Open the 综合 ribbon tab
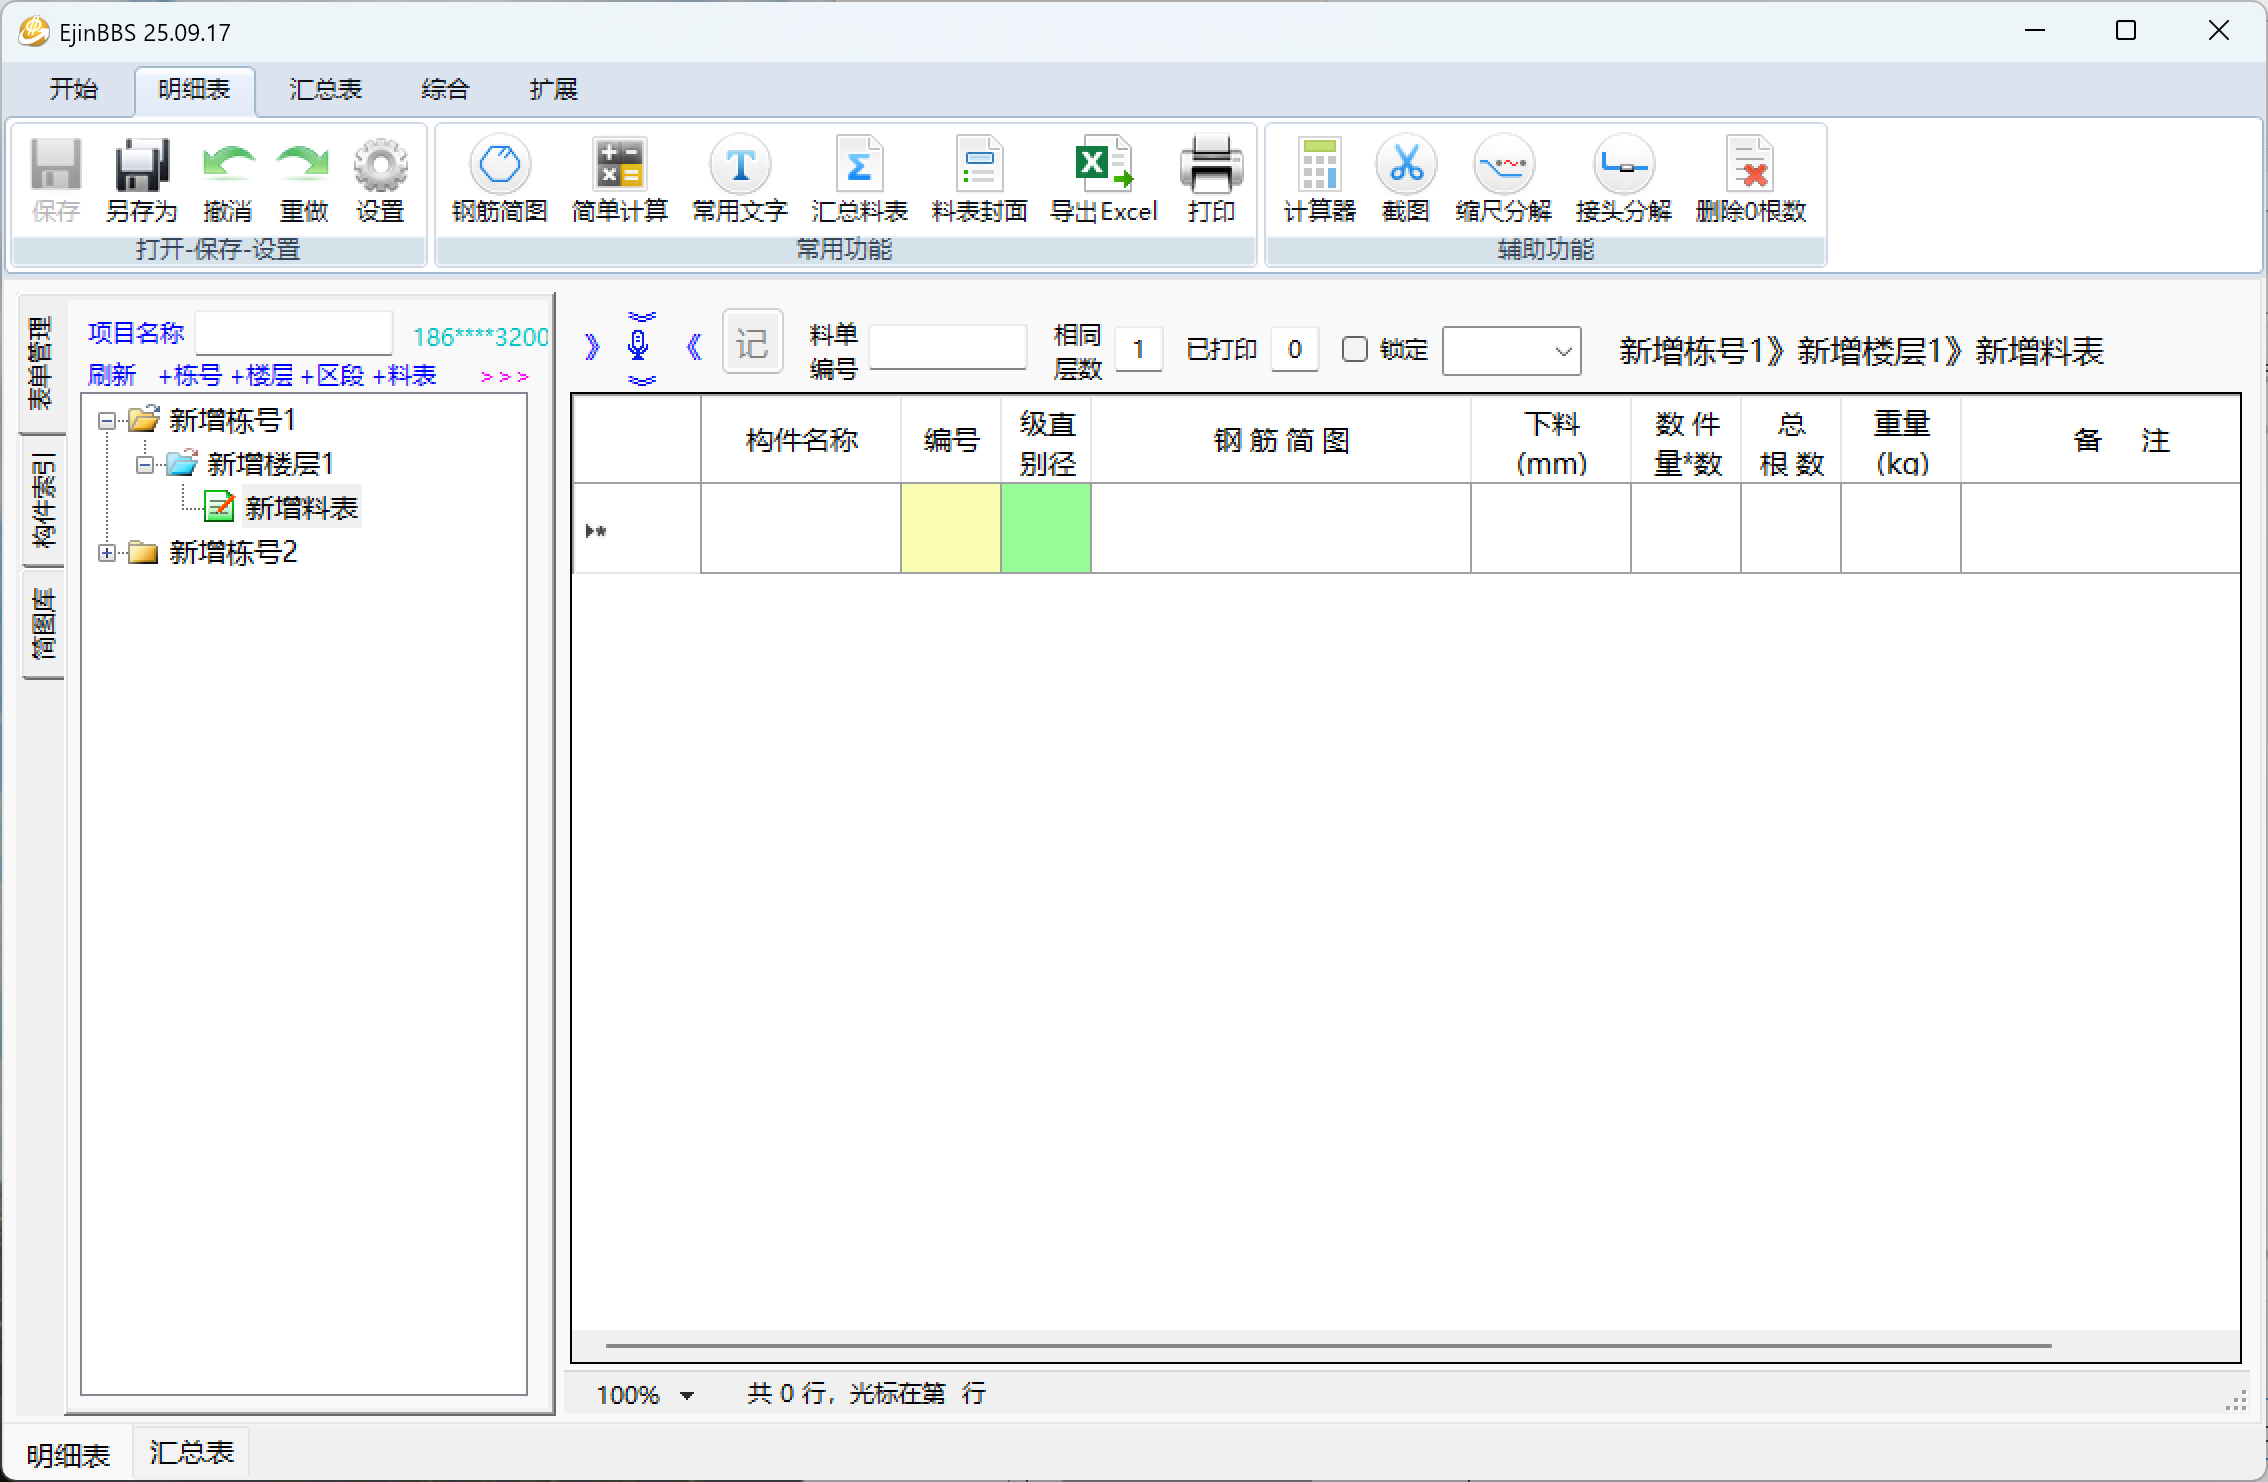 (x=445, y=90)
